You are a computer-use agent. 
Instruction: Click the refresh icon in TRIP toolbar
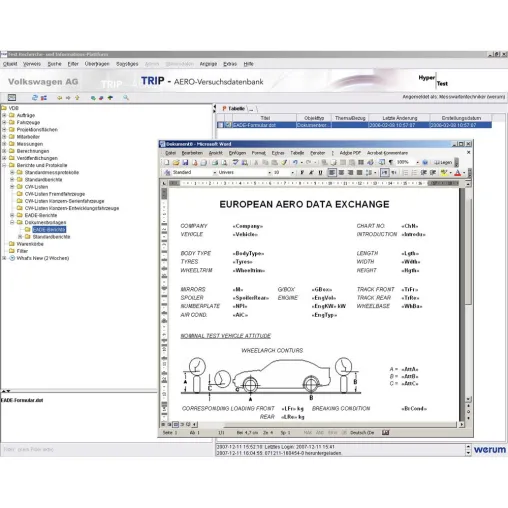(35, 98)
